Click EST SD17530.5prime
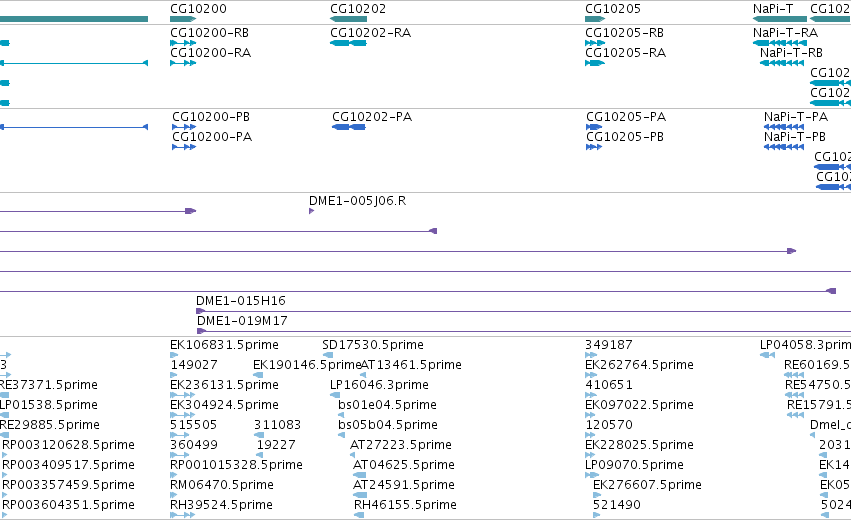 [x=373, y=345]
